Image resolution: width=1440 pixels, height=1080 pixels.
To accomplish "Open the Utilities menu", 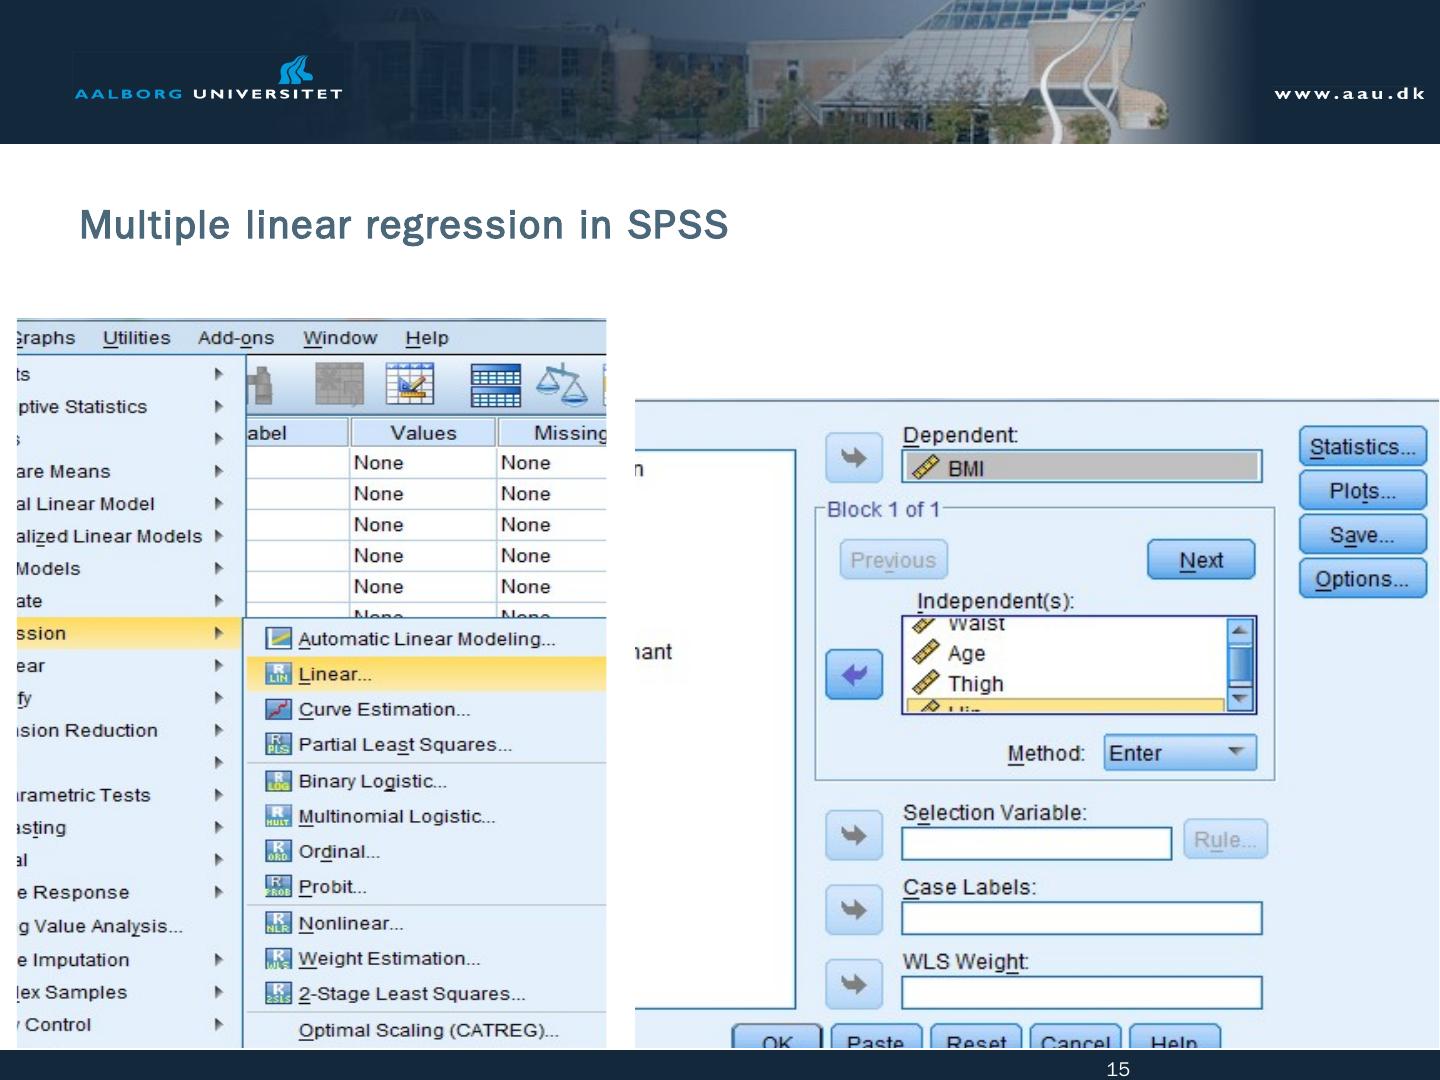I will [136, 338].
